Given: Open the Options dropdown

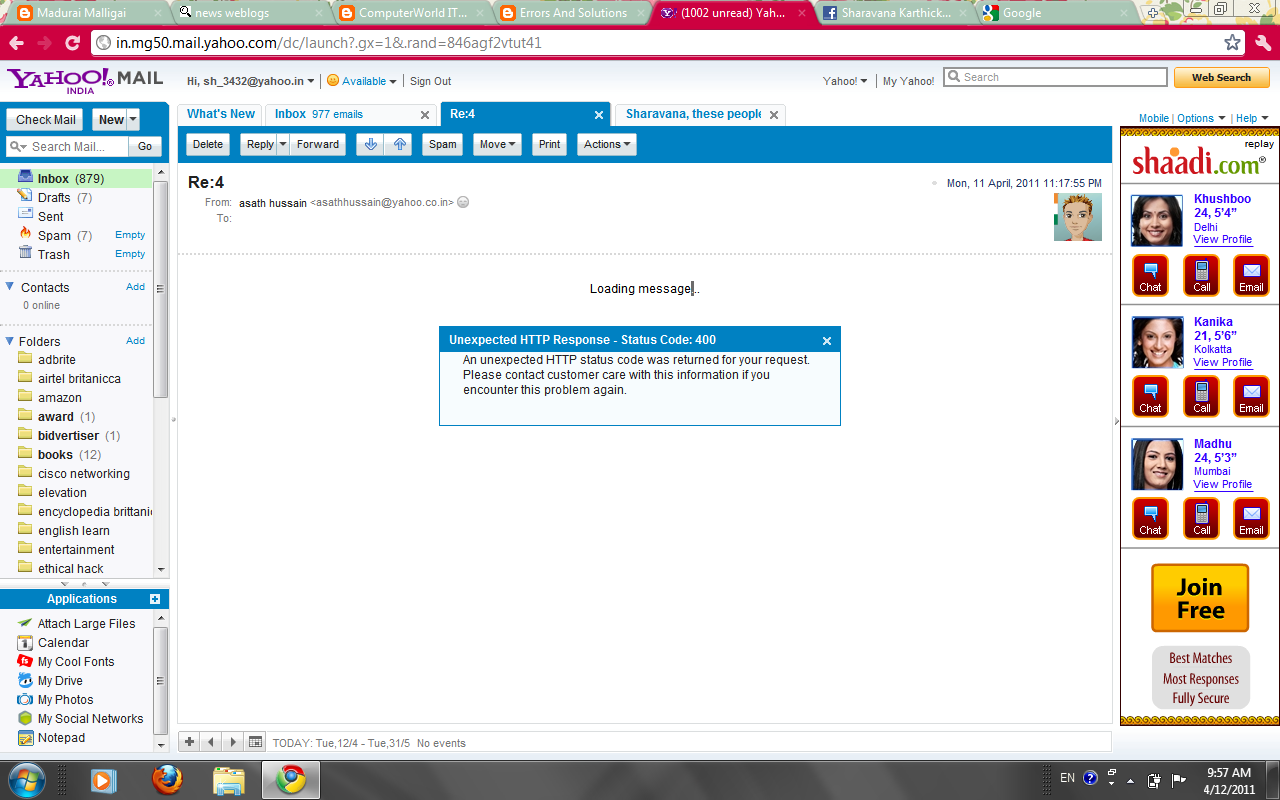Looking at the screenshot, I should click(1200, 118).
